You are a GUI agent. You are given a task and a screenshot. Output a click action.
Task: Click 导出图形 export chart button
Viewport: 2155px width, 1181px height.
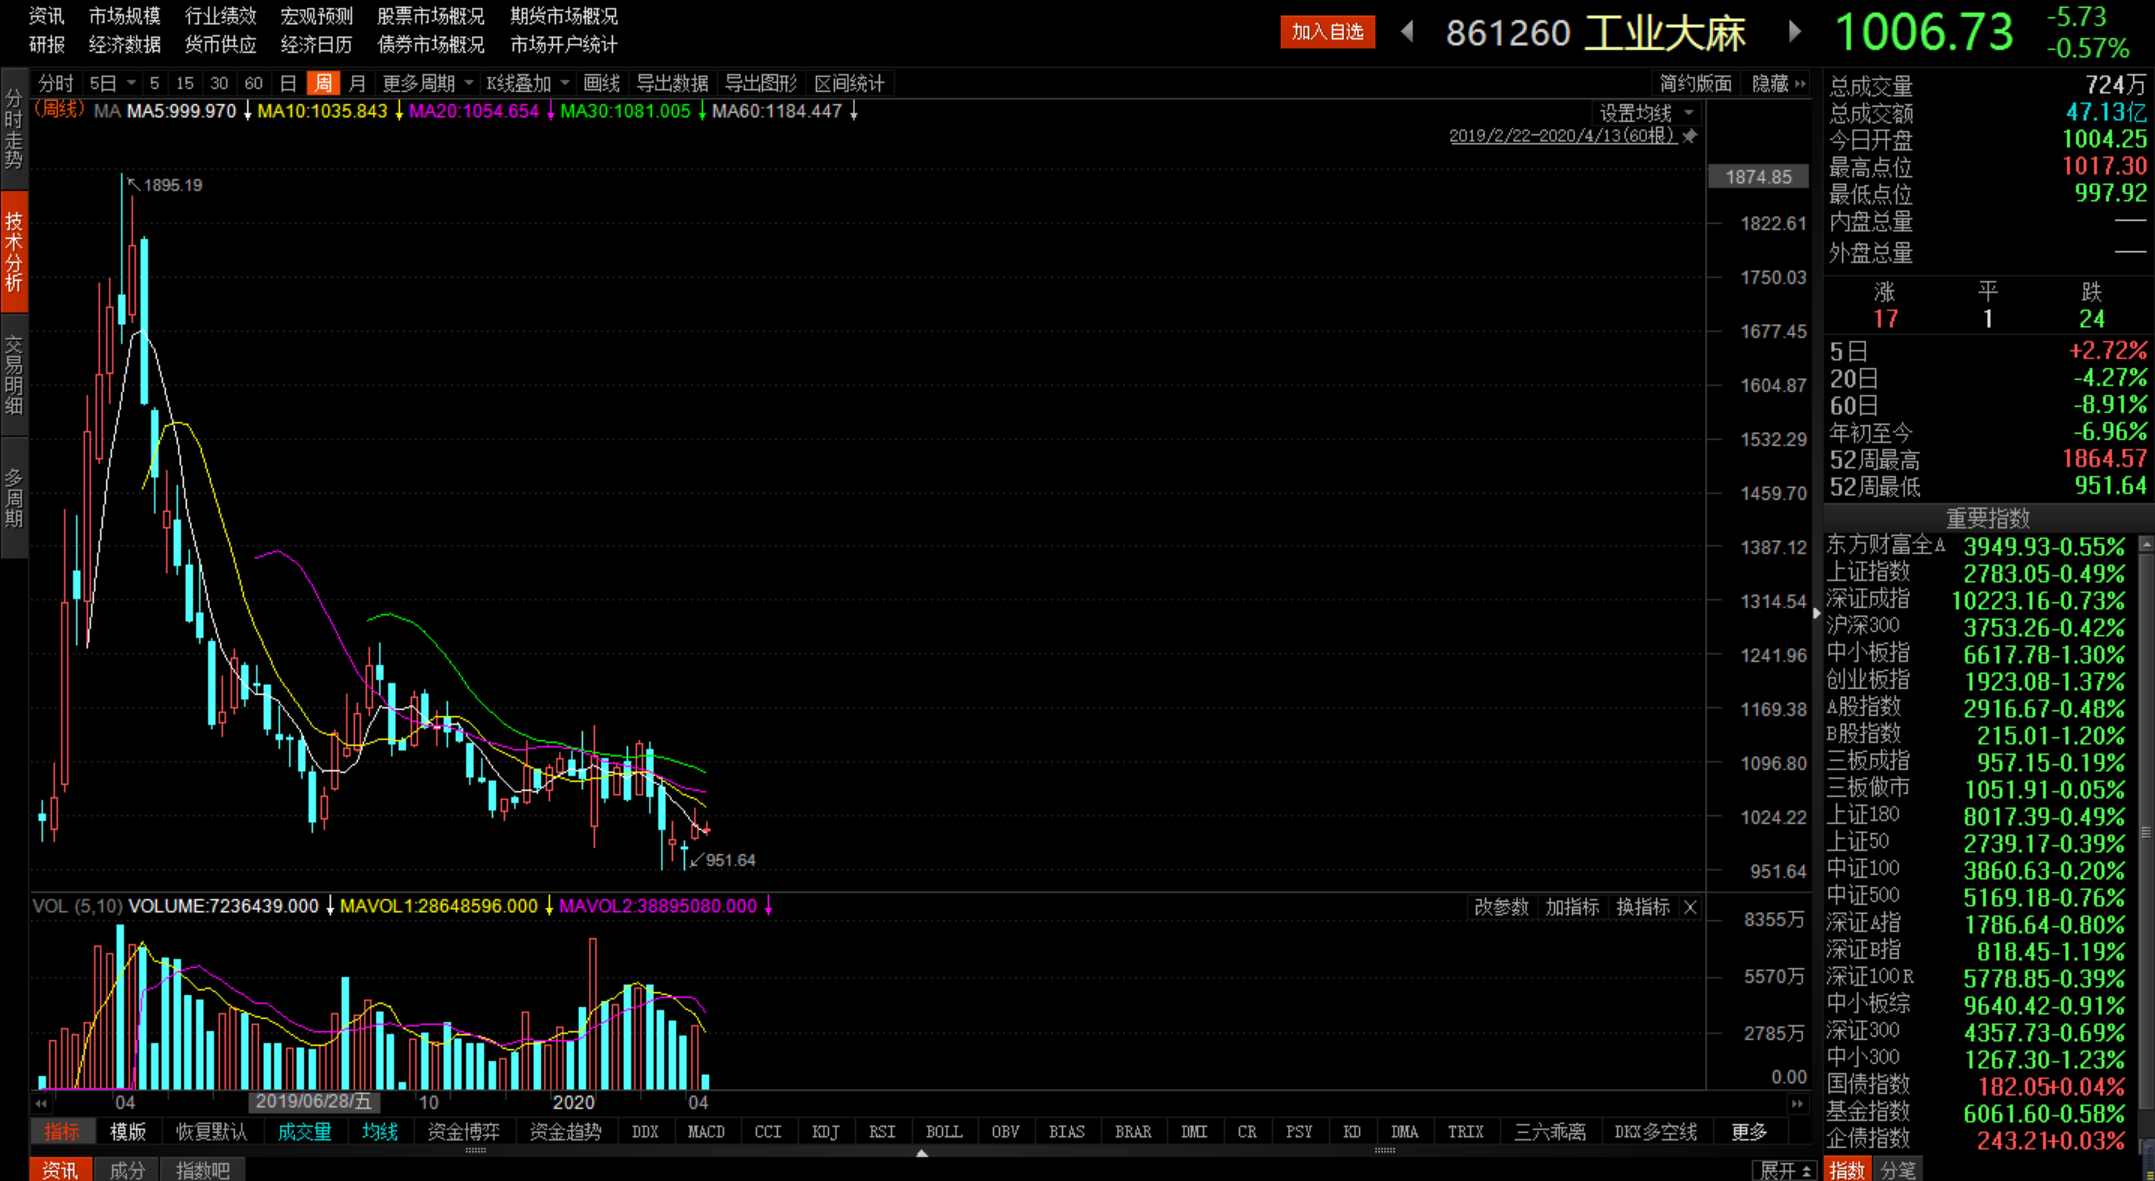click(x=760, y=83)
